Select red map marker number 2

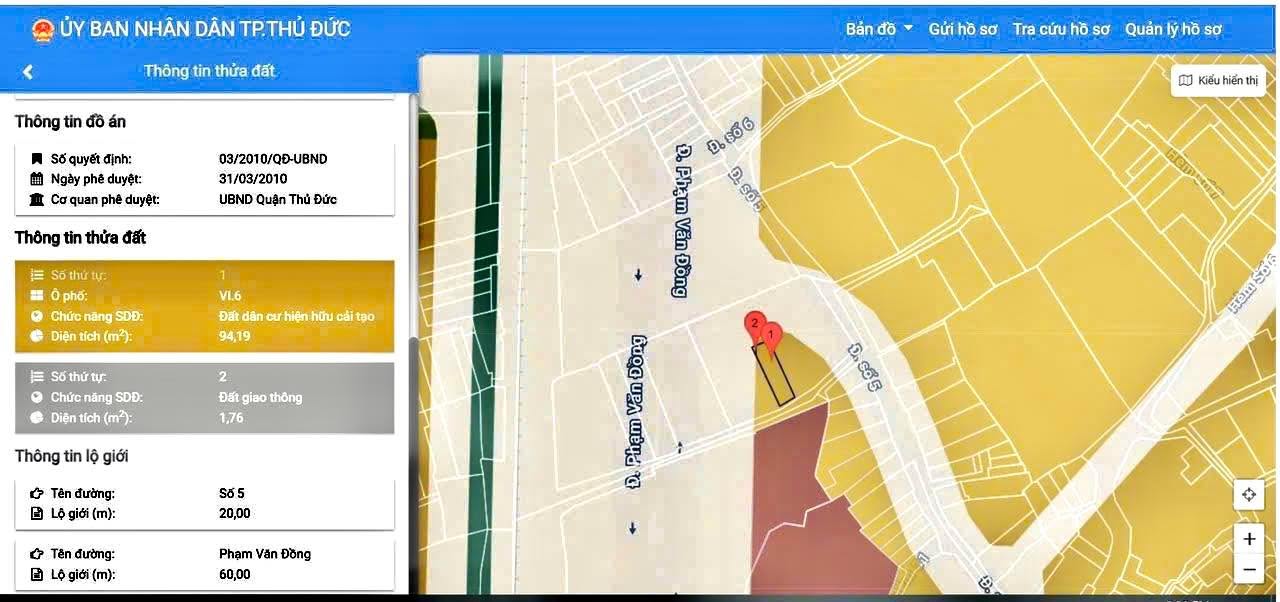(x=754, y=324)
